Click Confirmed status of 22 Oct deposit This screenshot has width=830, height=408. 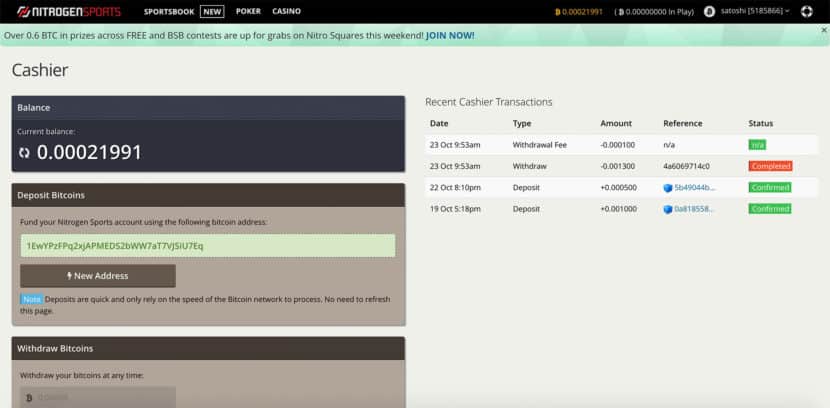tap(770, 187)
